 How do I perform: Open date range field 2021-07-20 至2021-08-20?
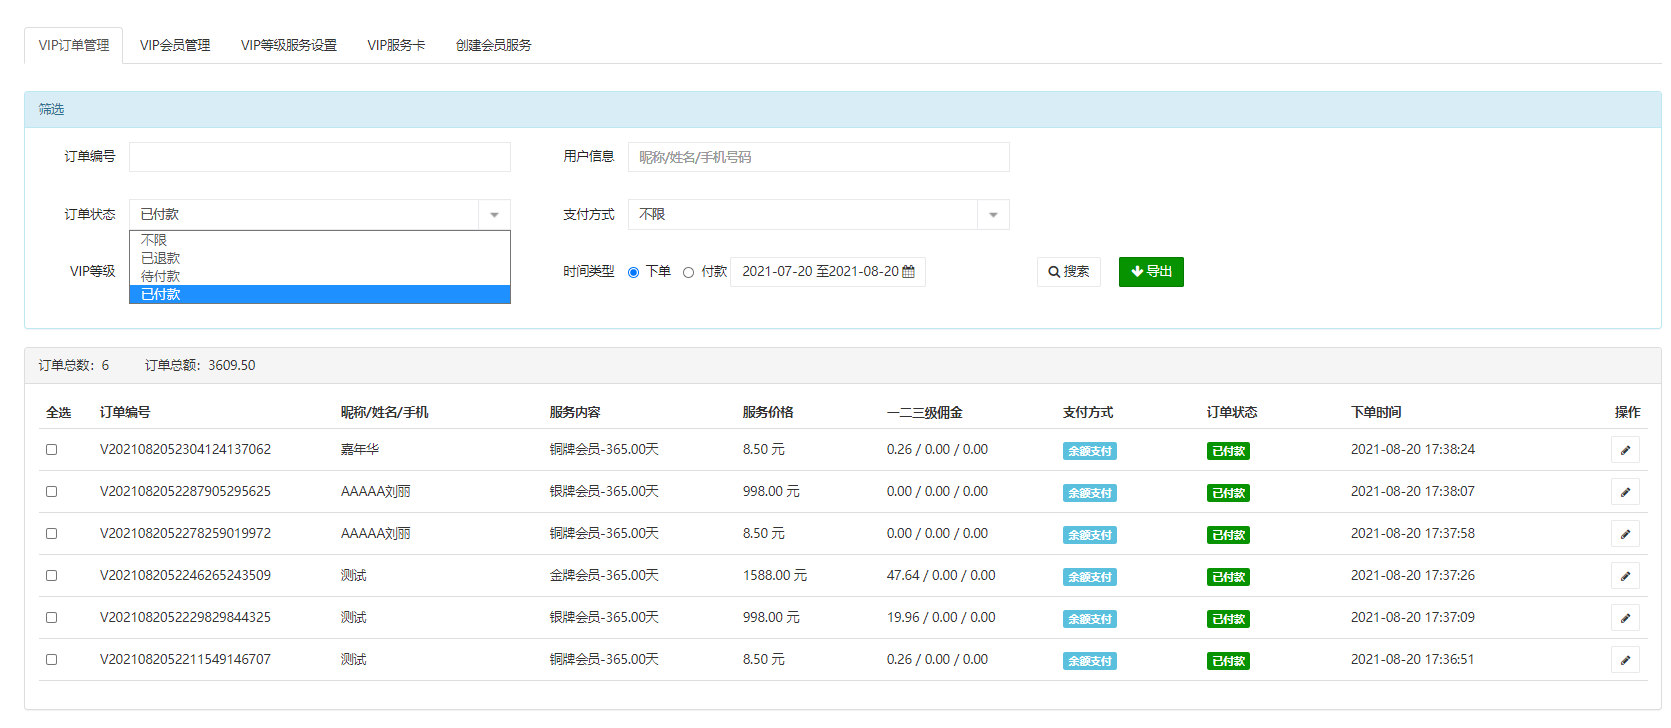828,272
